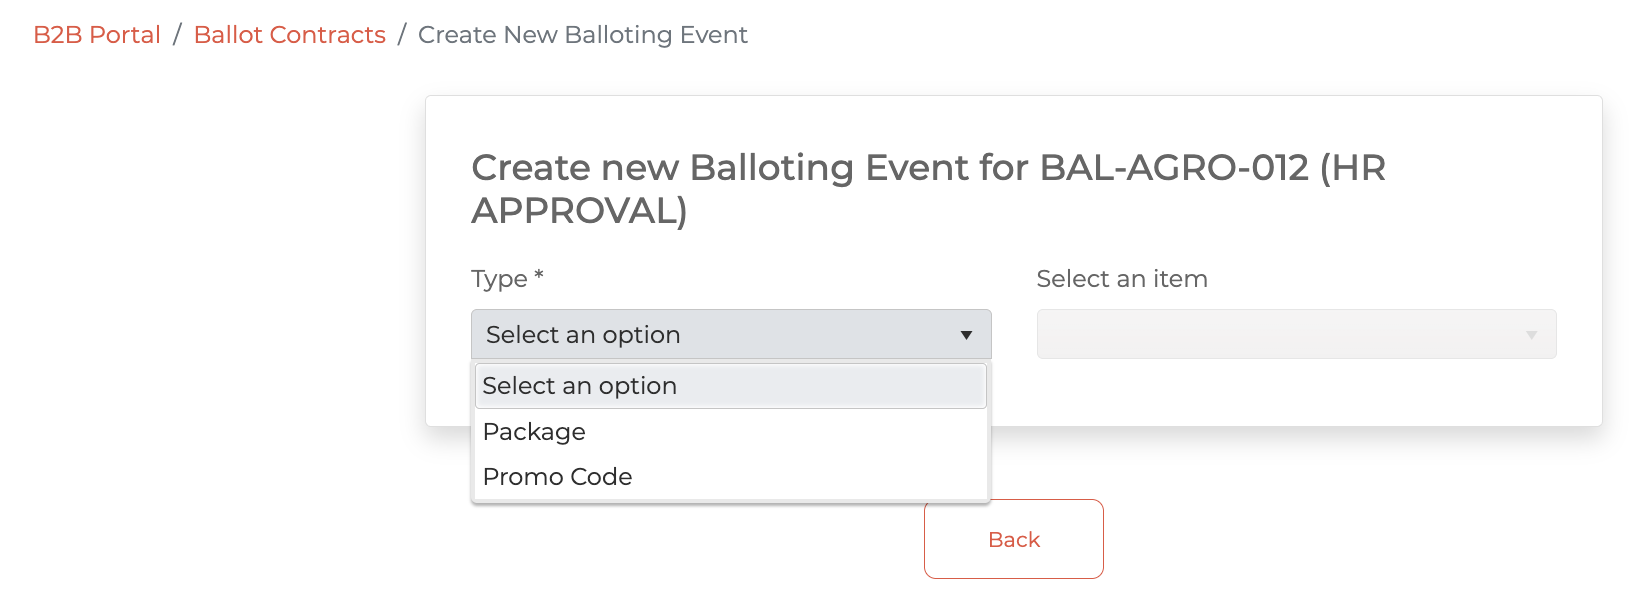
Task: Click the 'Promo Code' option text
Action: 557,477
